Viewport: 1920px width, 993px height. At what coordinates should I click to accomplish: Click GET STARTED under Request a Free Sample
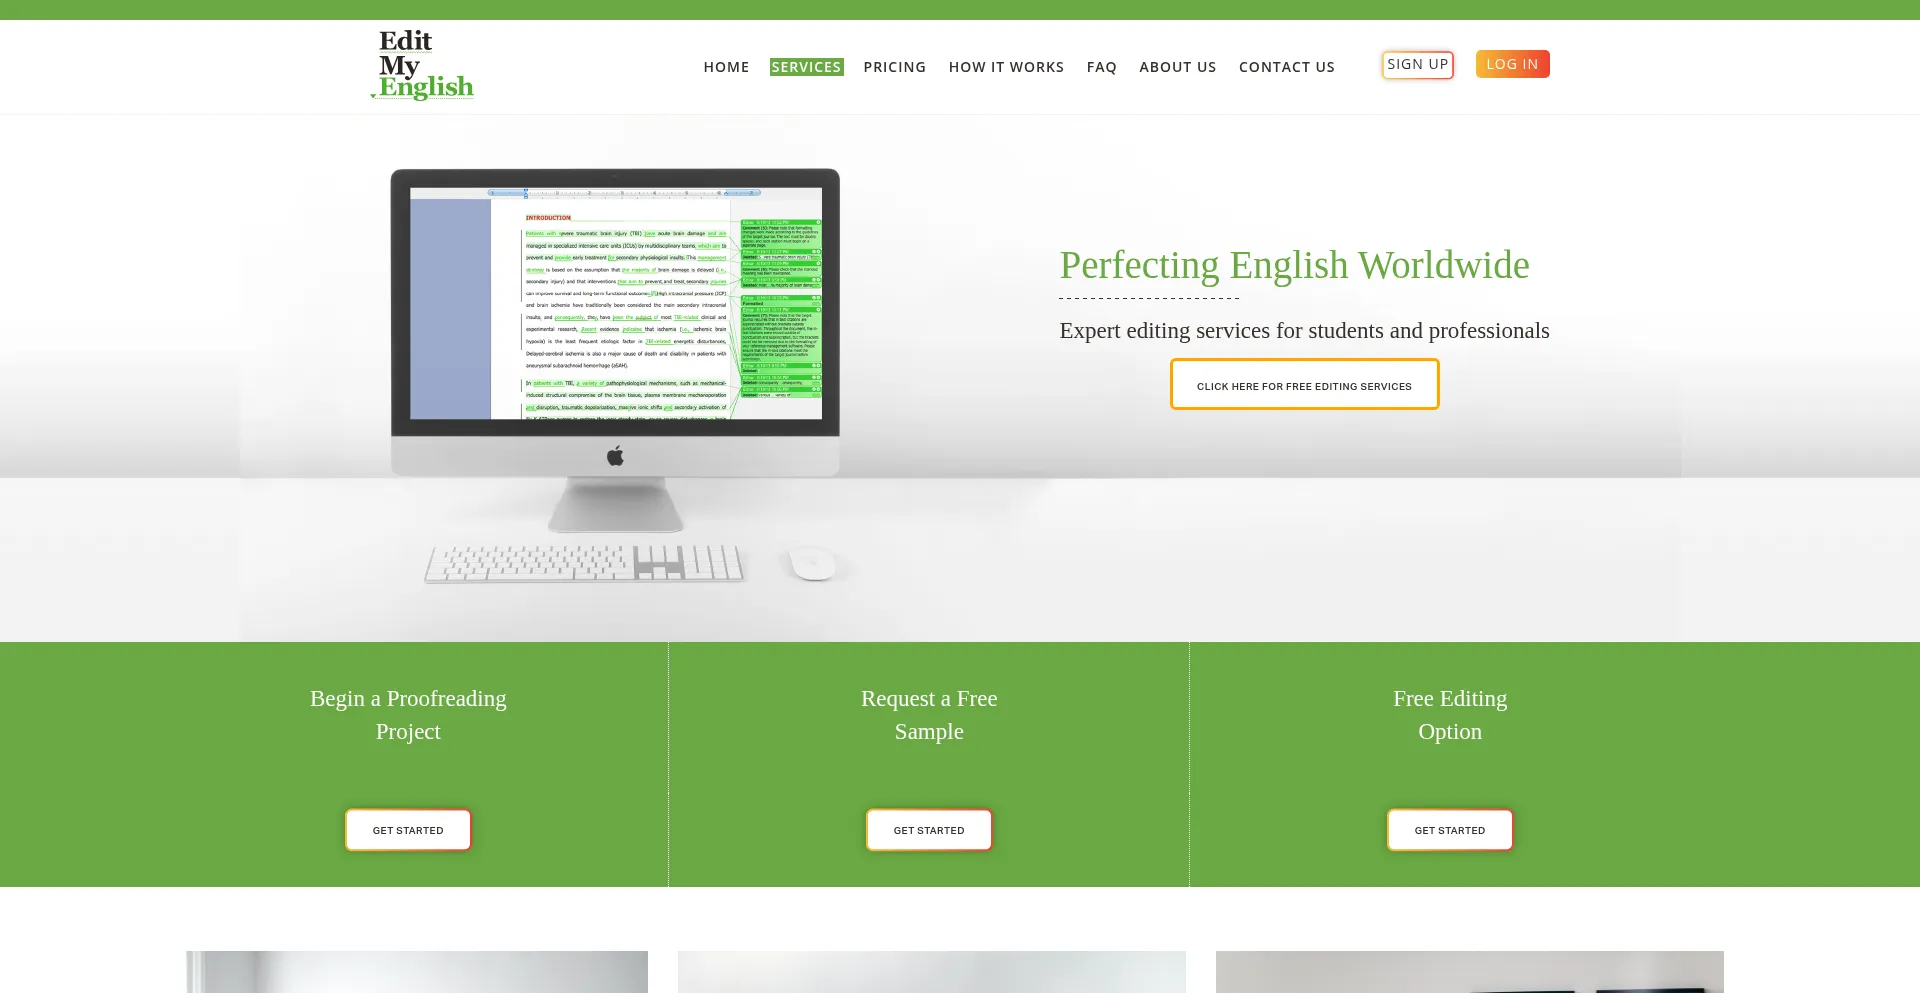tap(928, 829)
